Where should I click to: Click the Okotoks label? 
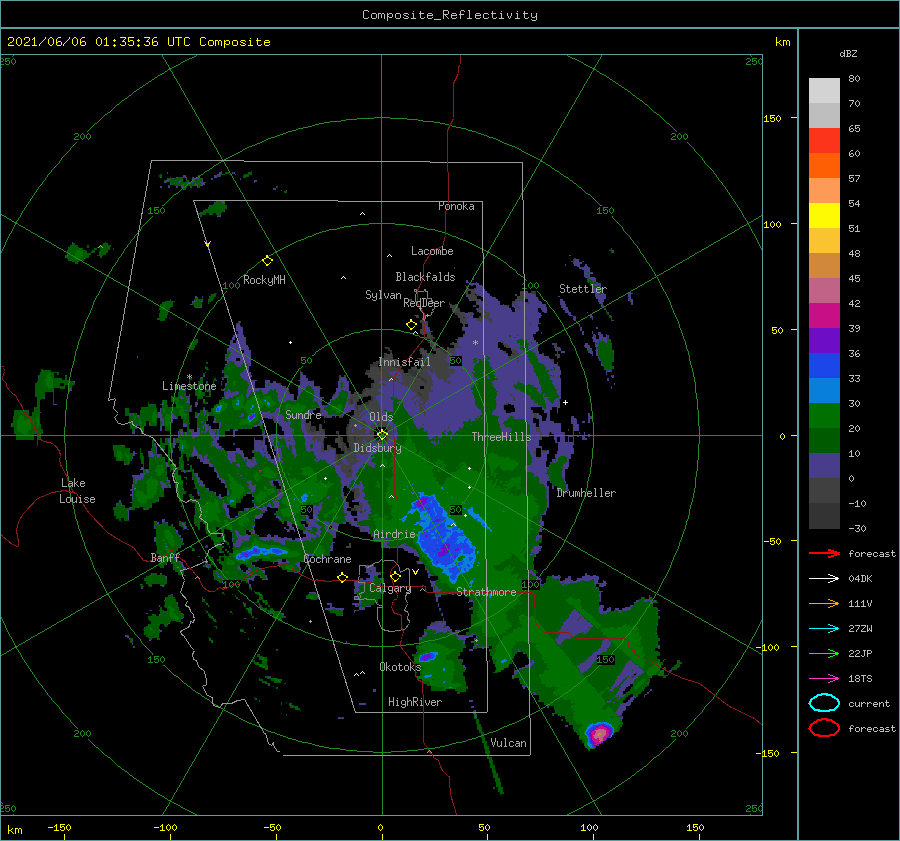point(400,666)
